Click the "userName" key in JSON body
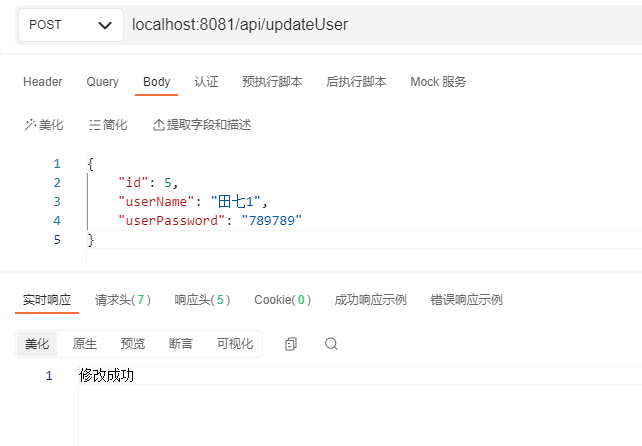 click(x=156, y=201)
